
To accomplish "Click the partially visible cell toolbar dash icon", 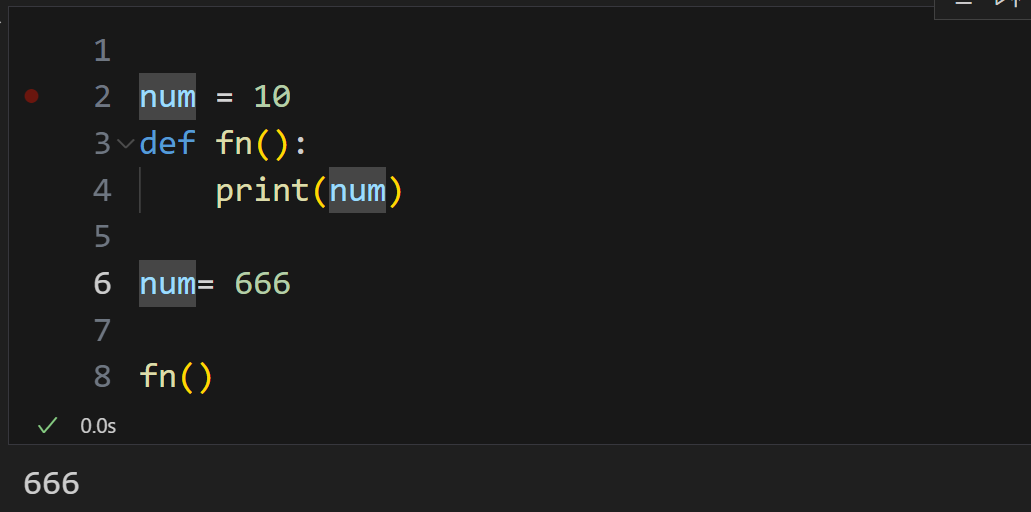I will click(x=963, y=3).
